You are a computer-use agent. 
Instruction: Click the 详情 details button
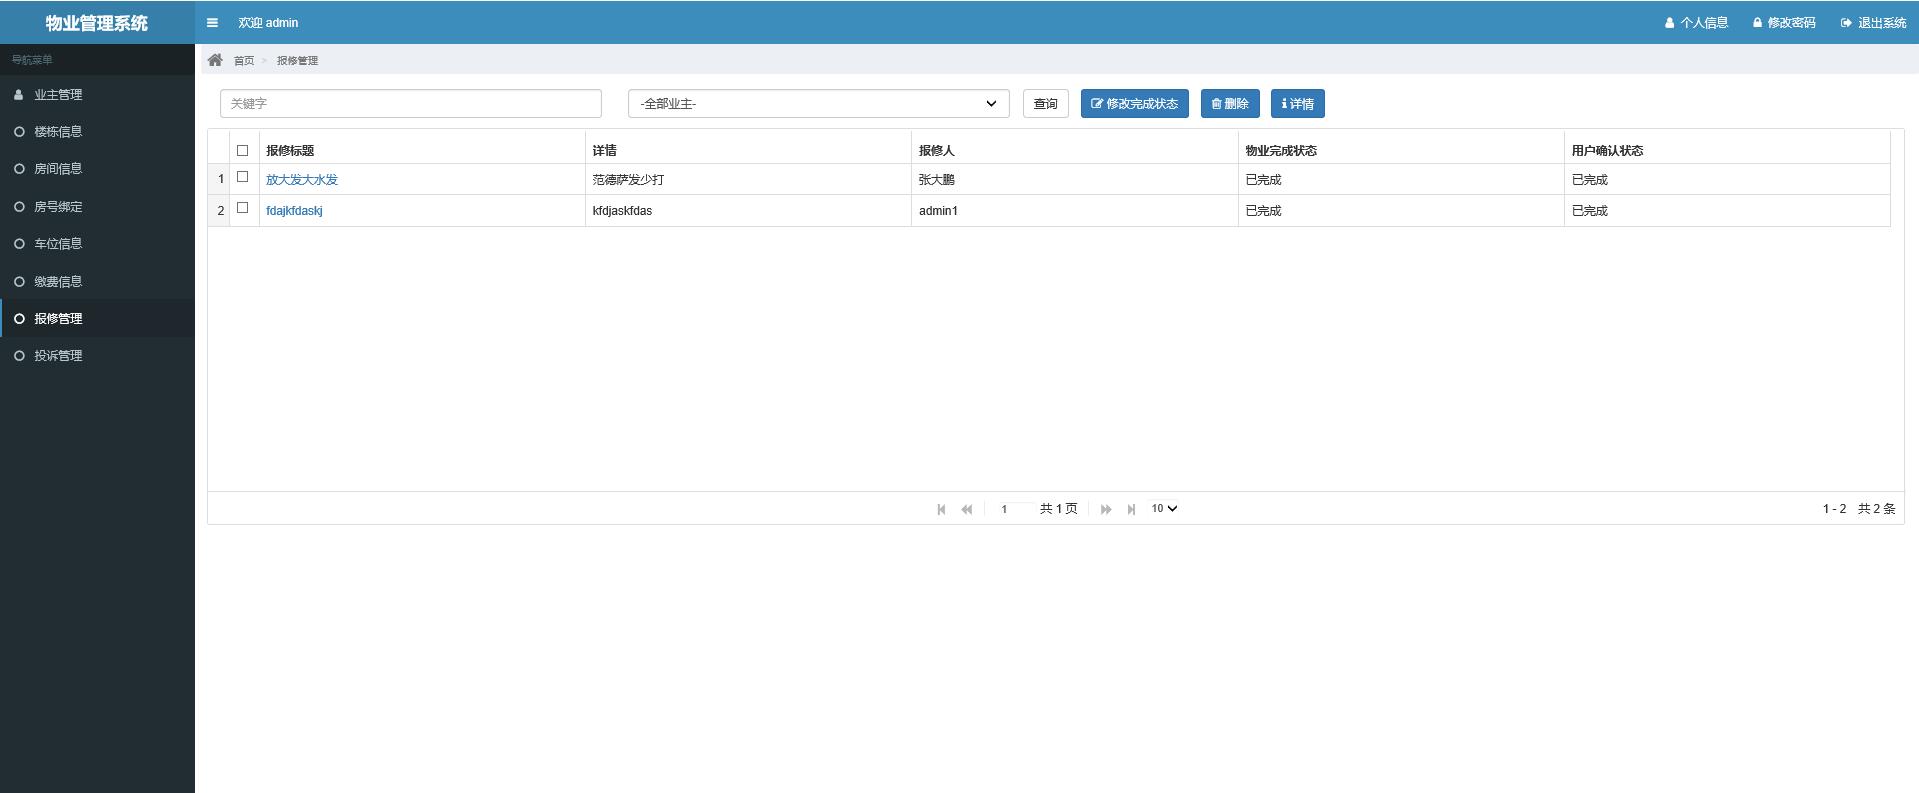[1297, 104]
